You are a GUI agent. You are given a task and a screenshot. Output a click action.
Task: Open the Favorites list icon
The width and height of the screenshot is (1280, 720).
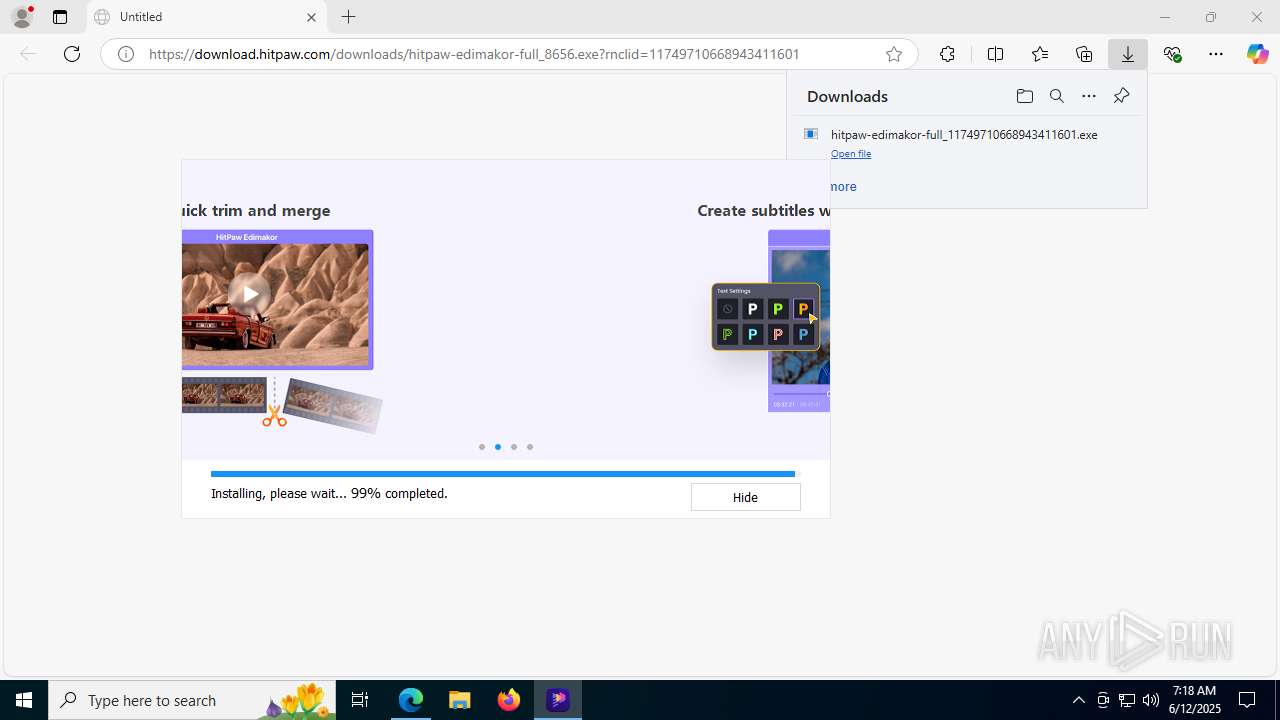(1040, 54)
